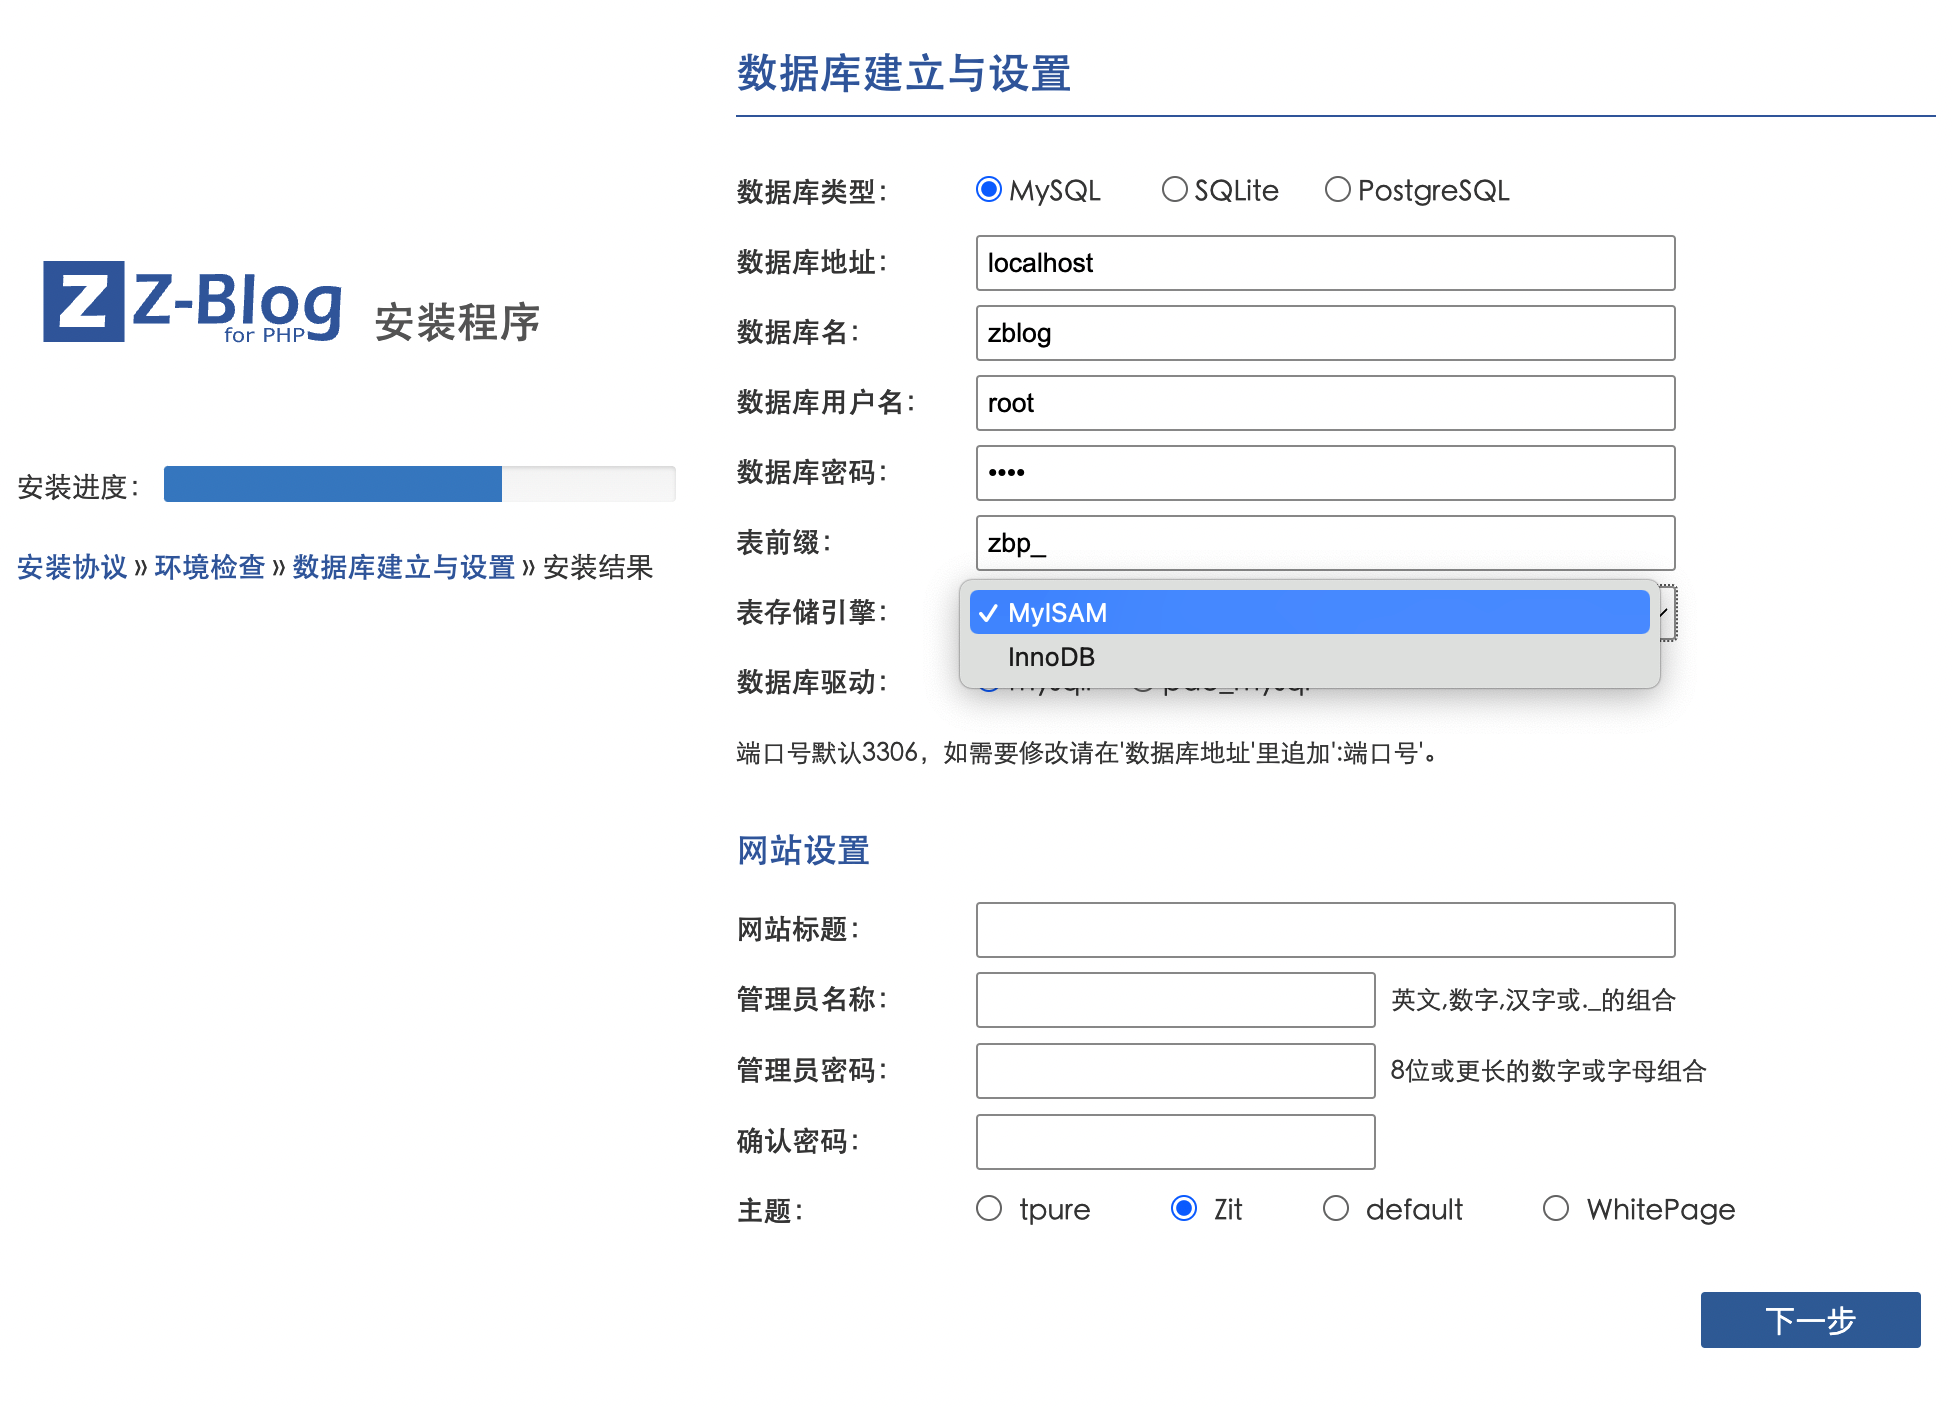Open the 数据库建立与设置 step link
The image size is (1952, 1408).
coord(403,567)
